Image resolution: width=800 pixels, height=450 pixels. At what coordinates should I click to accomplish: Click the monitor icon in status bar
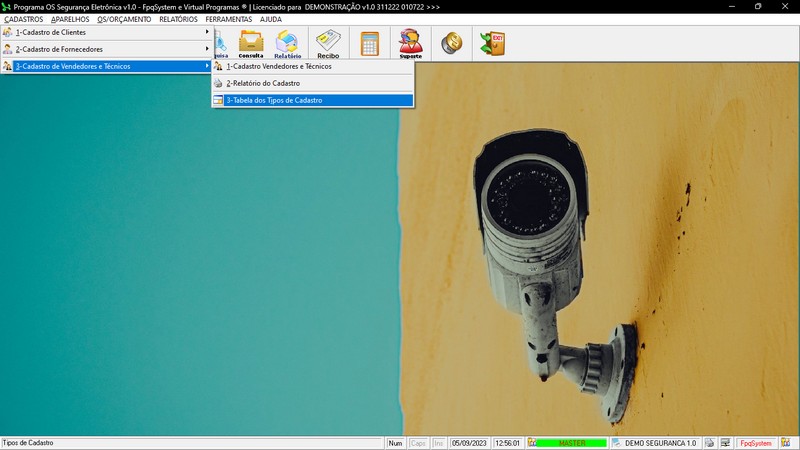(724, 443)
